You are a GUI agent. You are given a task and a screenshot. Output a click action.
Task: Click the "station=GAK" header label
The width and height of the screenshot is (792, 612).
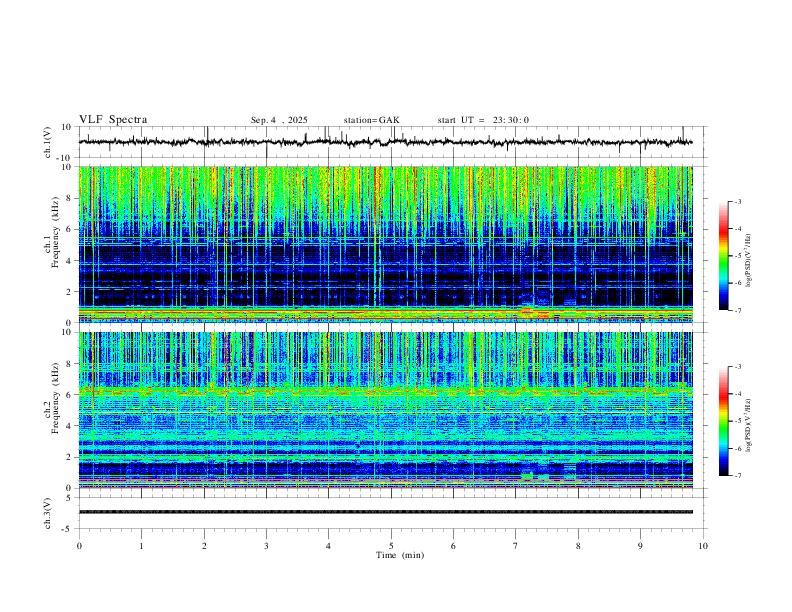click(x=371, y=120)
